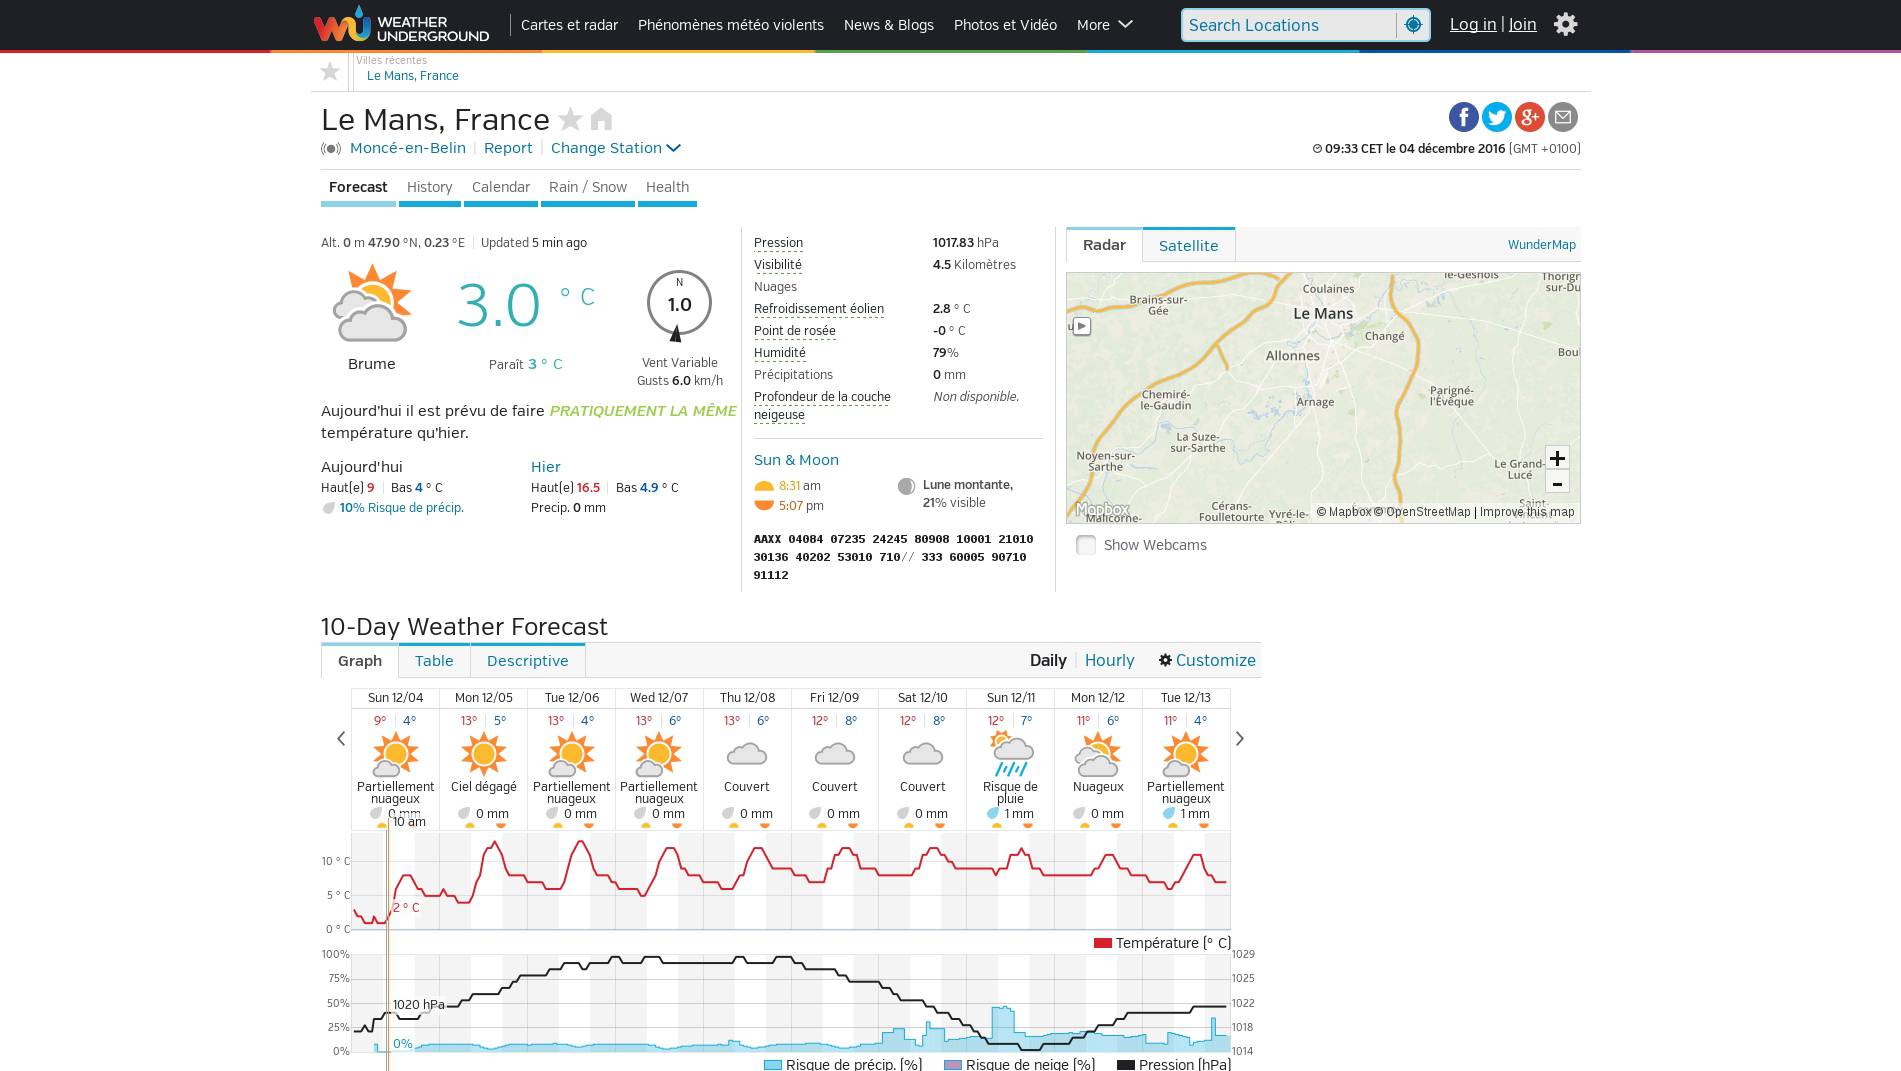This screenshot has width=1901, height=1071.
Task: Select Mon 12/12 cloudy icon
Action: [x=1098, y=754]
